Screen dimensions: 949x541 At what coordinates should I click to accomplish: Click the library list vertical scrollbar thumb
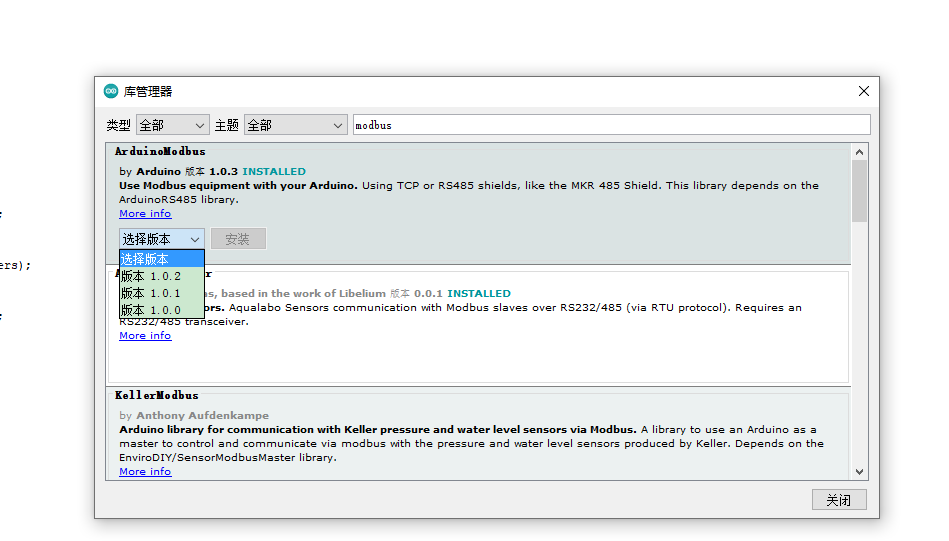[859, 191]
